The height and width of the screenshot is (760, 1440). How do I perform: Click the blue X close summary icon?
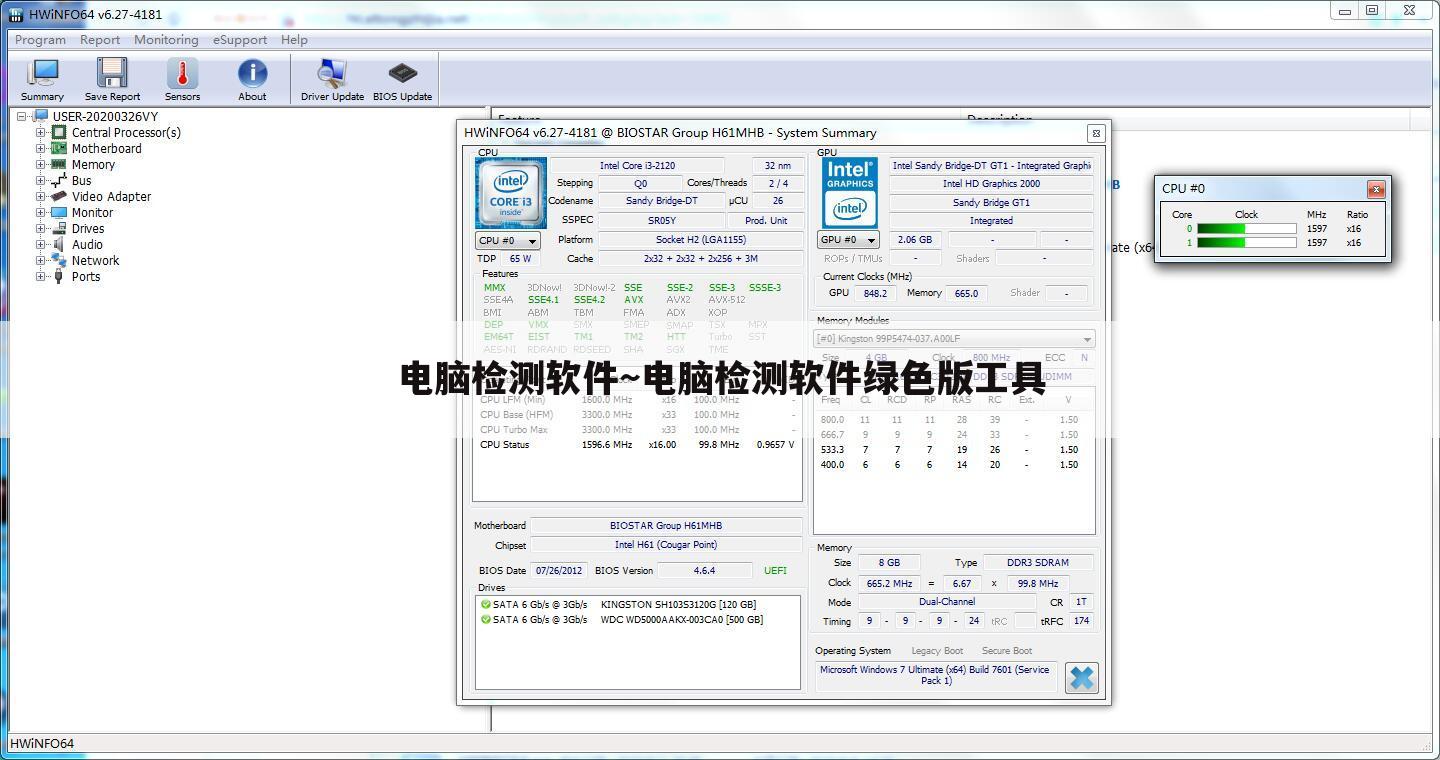click(x=1081, y=678)
